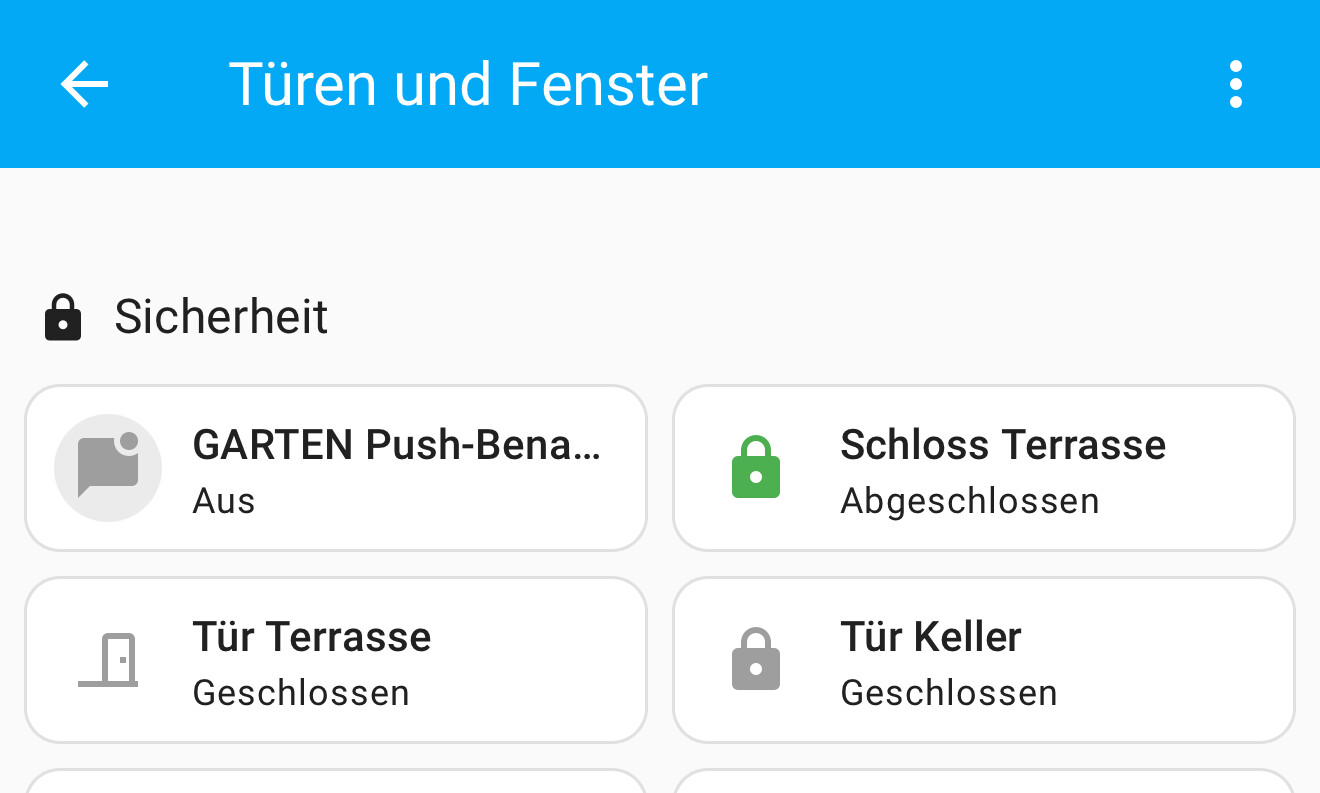1320x793 pixels.
Task: Click the black Sicherheit lock icon
Action: pyautogui.click(x=63, y=318)
